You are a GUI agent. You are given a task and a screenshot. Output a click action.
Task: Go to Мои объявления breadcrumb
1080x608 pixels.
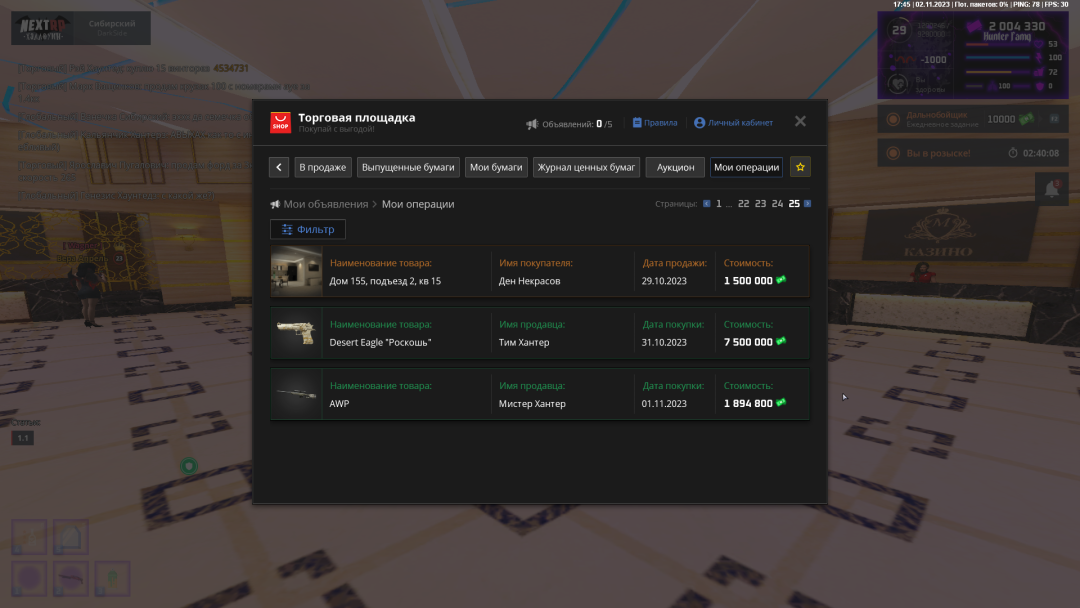326,204
